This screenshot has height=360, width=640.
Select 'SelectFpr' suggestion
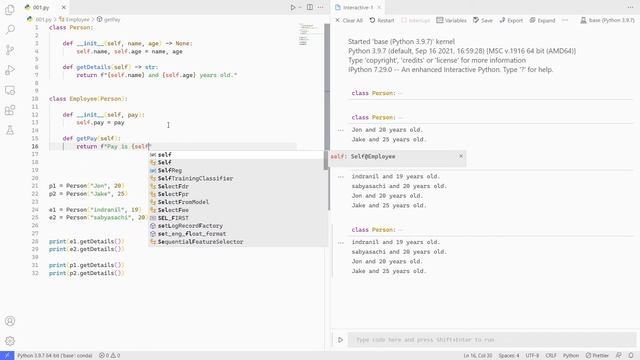(238, 194)
